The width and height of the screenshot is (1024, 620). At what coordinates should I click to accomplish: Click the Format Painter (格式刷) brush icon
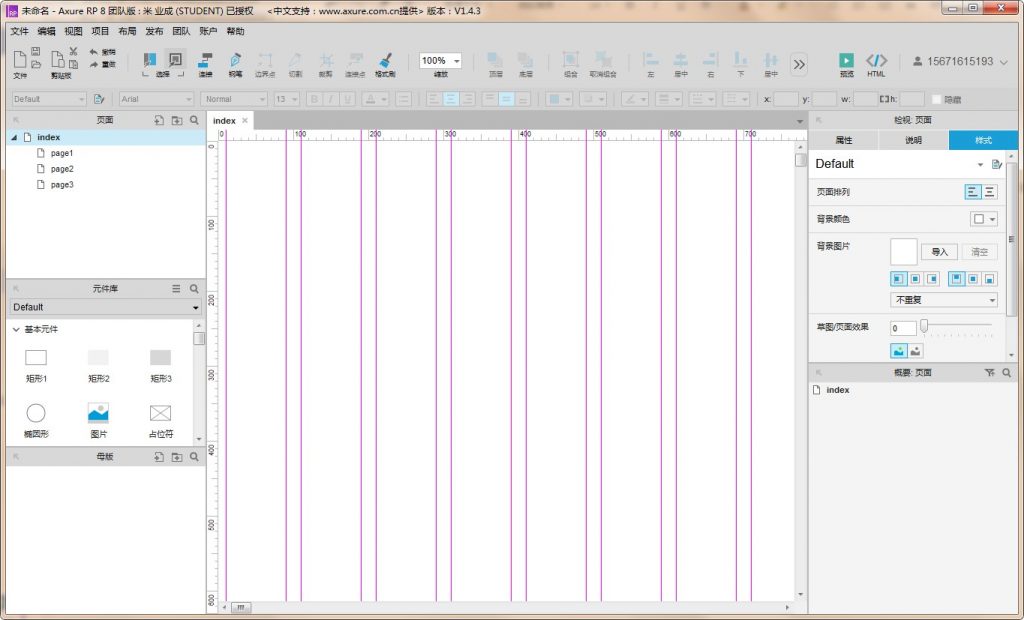(385, 62)
